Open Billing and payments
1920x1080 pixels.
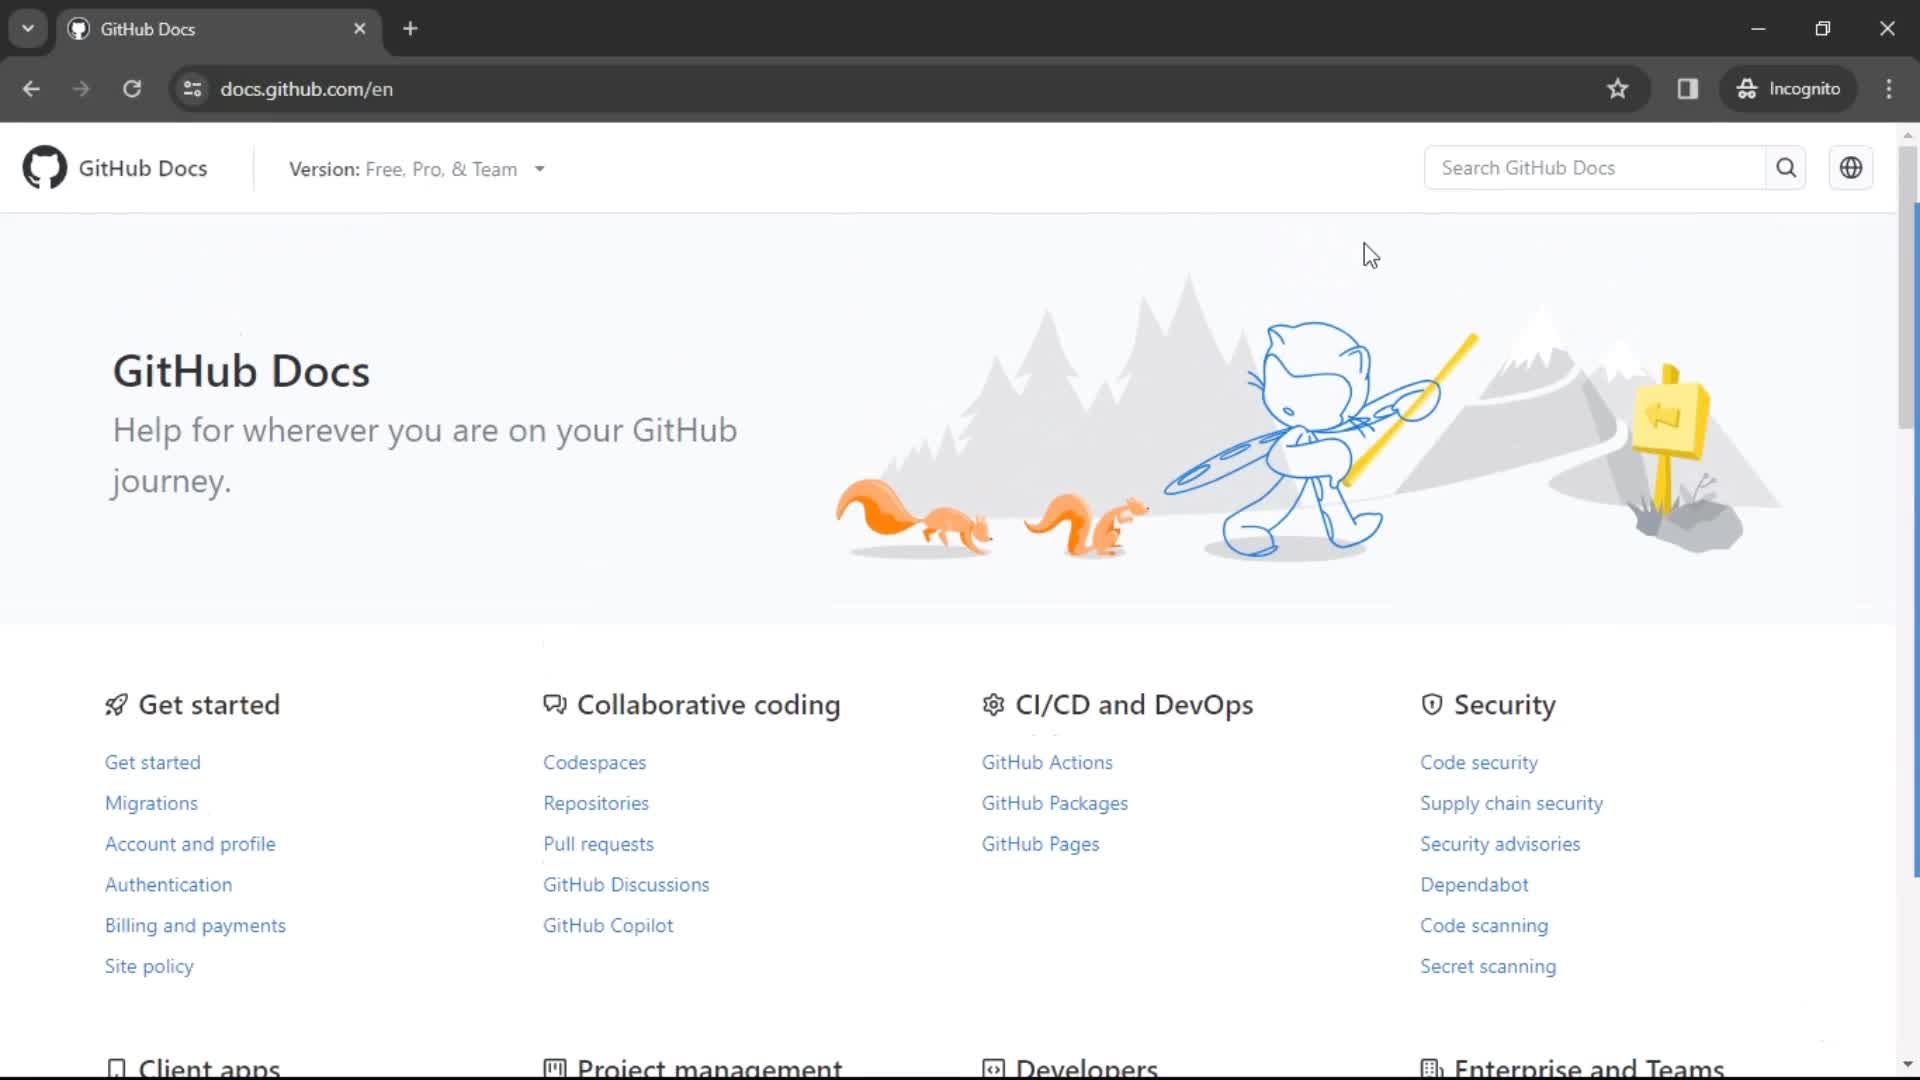point(195,926)
